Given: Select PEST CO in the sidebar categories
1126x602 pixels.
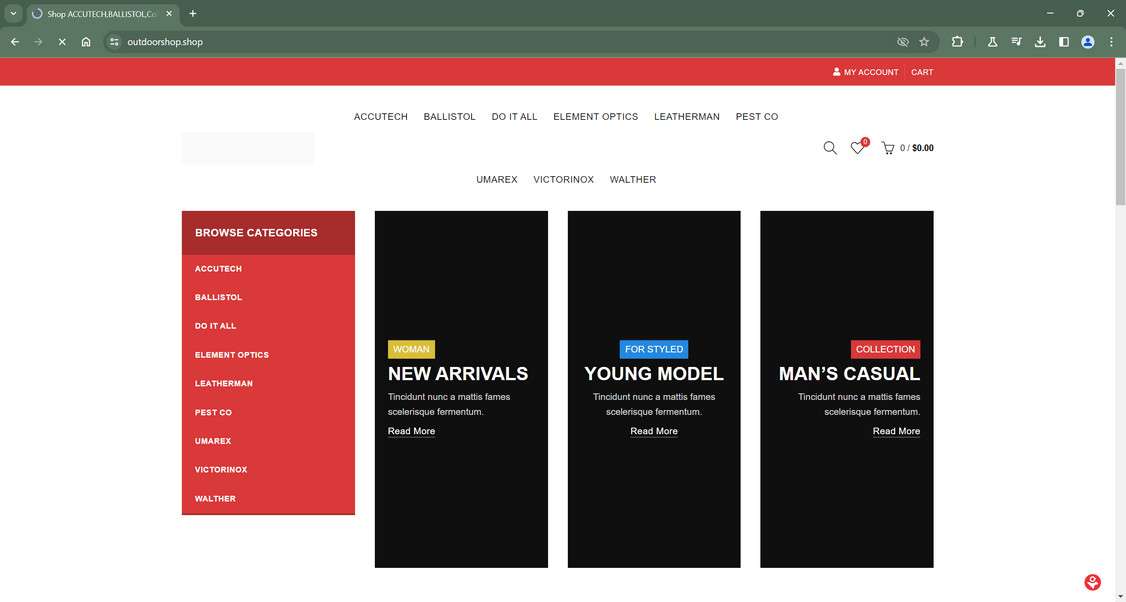Looking at the screenshot, I should tap(213, 412).
